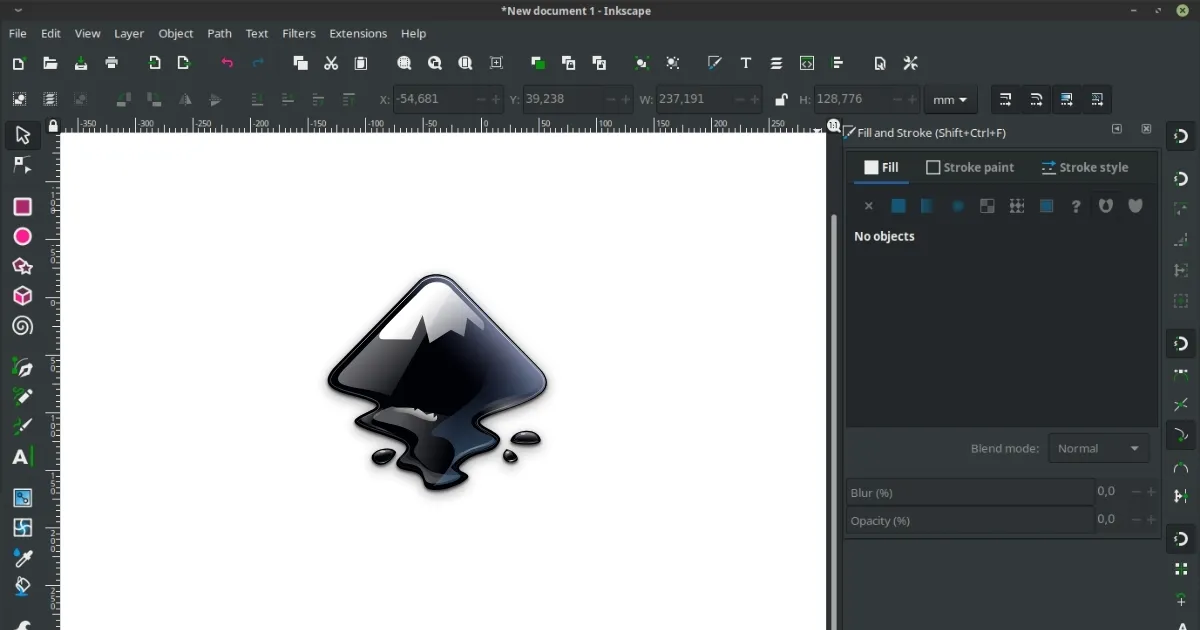1200x630 pixels.
Task: Ungroup the selected objects icon
Action: tap(673, 63)
